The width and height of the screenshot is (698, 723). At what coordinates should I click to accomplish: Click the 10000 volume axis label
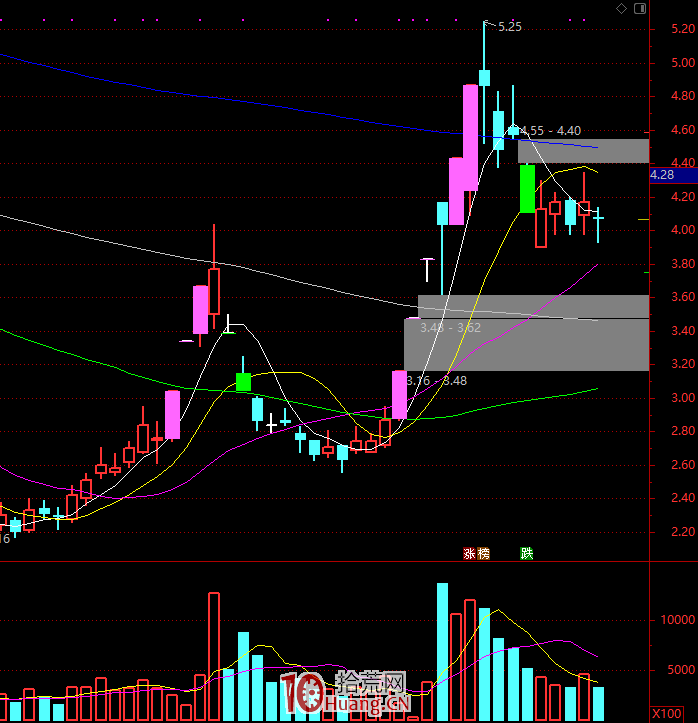678,620
